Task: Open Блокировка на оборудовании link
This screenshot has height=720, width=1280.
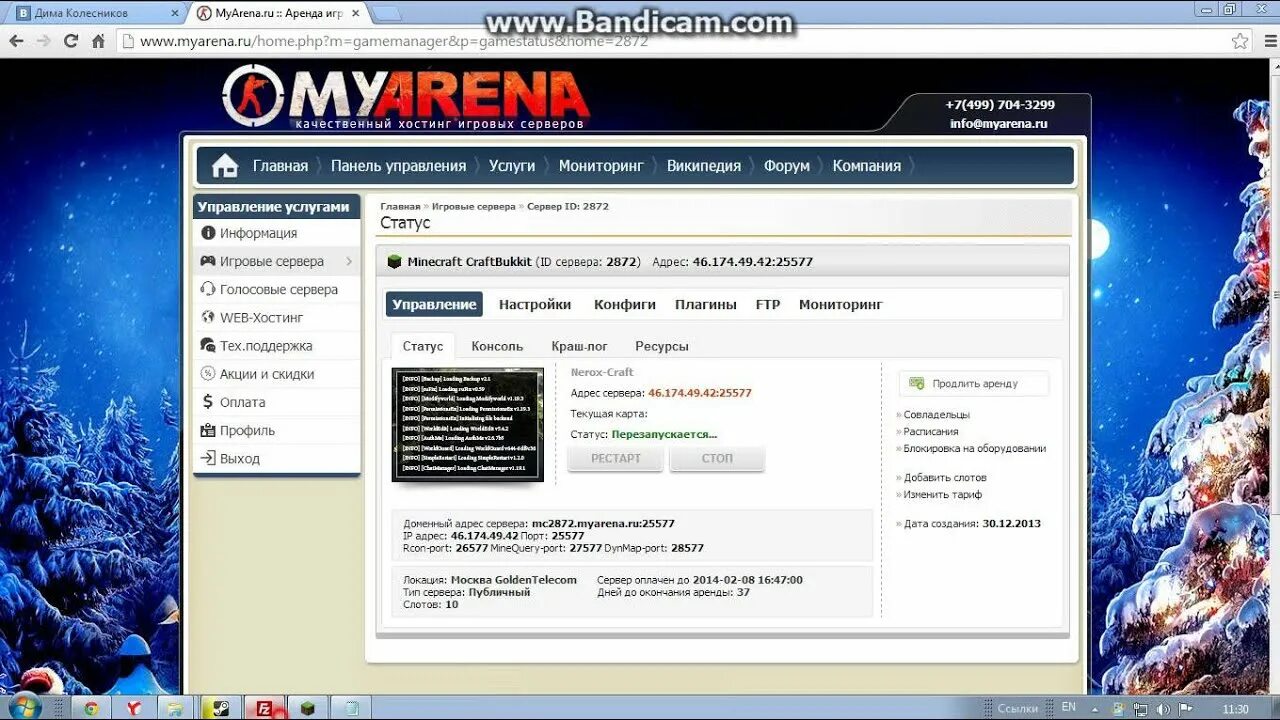Action: 975,448
